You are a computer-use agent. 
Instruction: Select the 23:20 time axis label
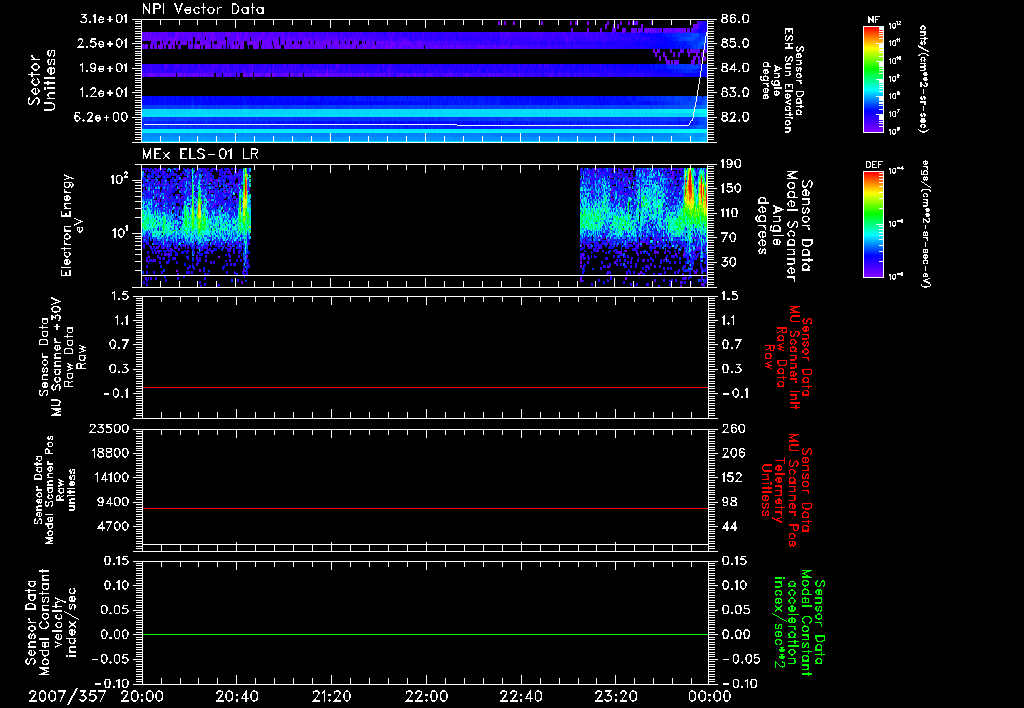pos(614,695)
